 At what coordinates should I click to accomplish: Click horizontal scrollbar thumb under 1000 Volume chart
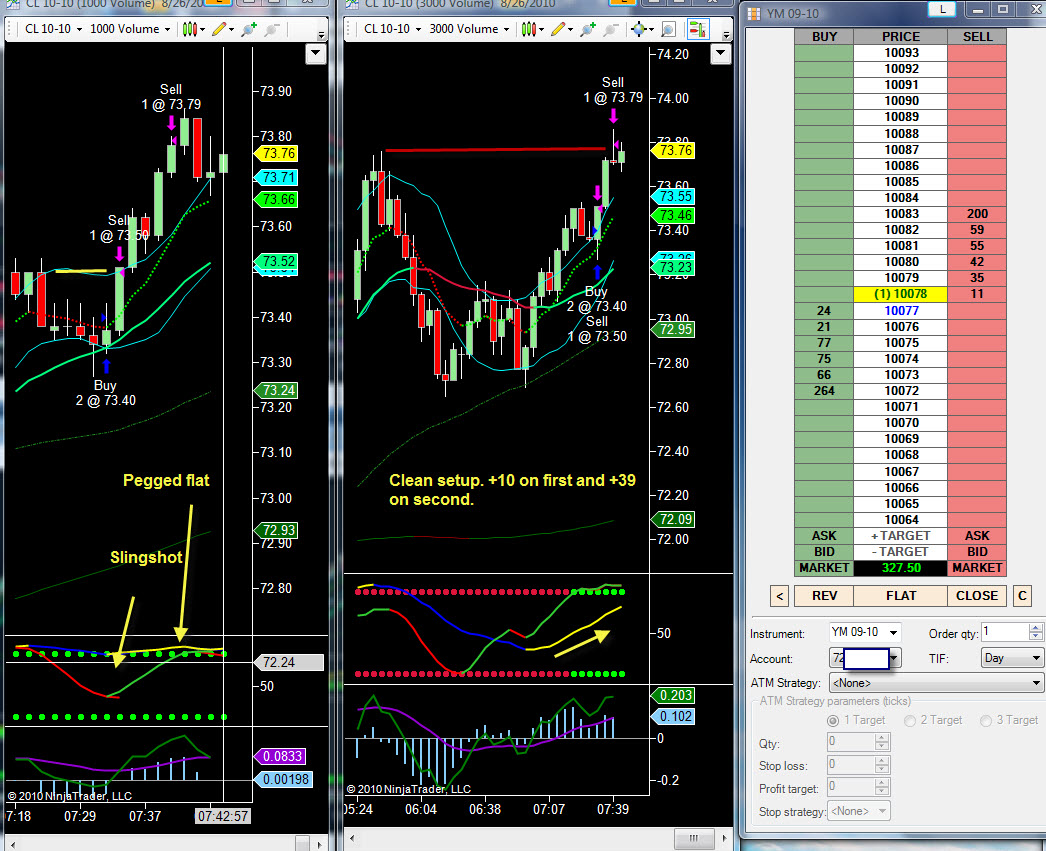[302, 843]
